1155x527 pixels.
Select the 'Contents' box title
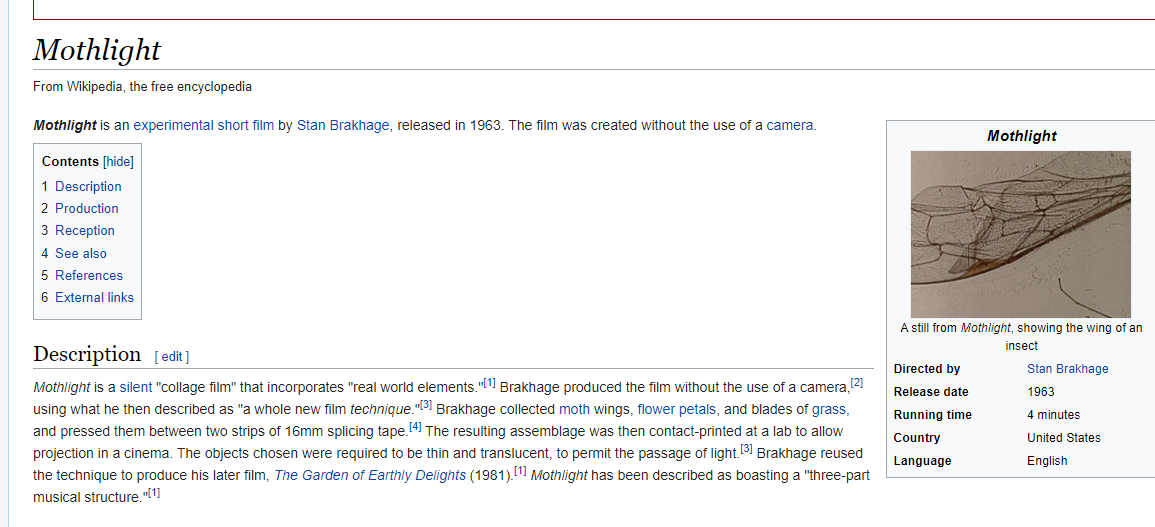(70, 161)
